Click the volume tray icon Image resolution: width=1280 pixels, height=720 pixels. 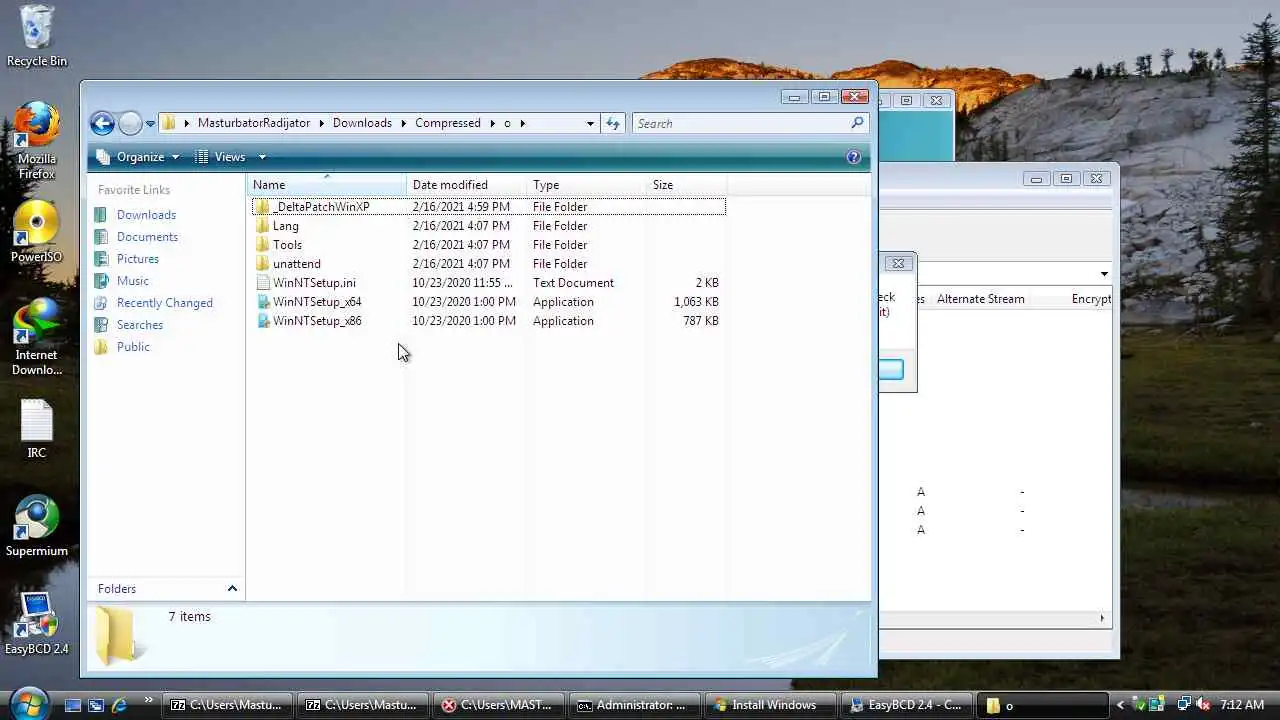click(1202, 705)
